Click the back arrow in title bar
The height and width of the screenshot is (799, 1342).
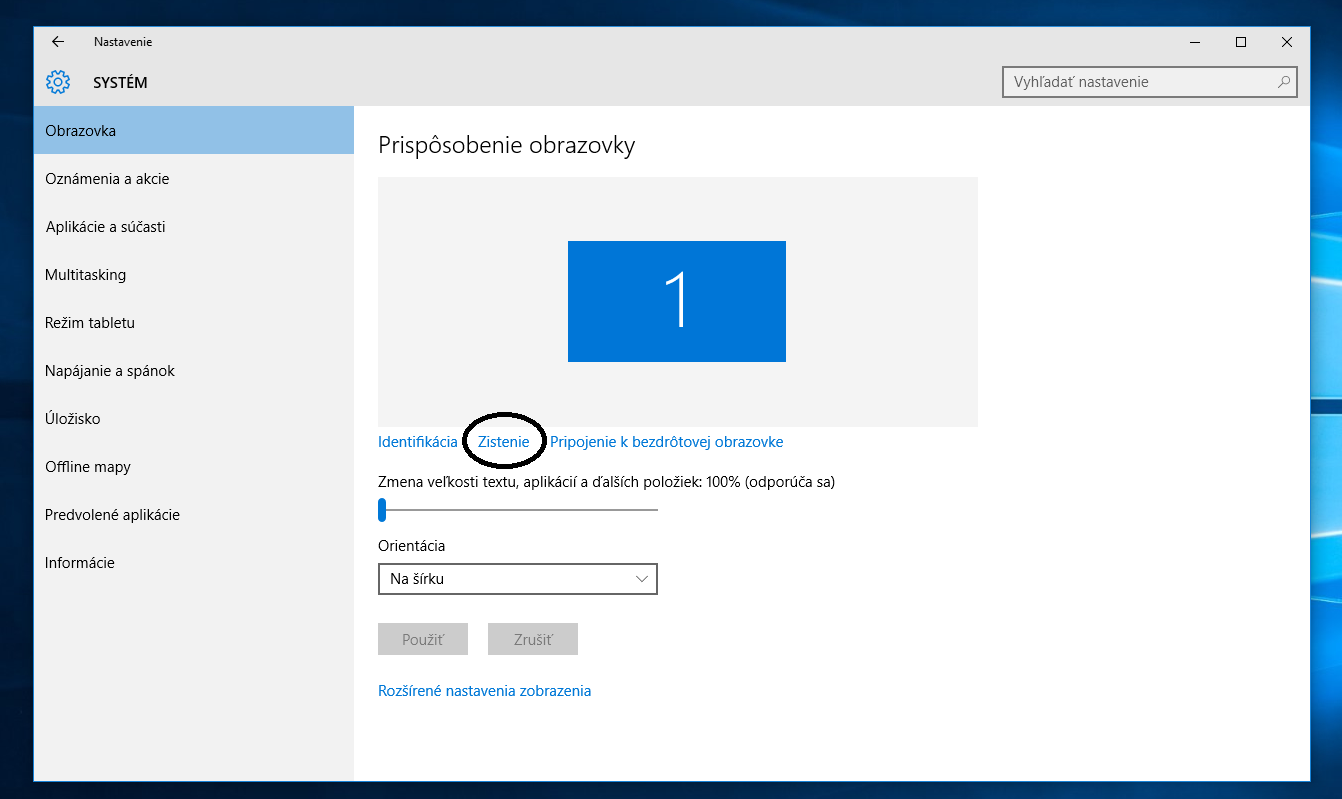coord(58,42)
